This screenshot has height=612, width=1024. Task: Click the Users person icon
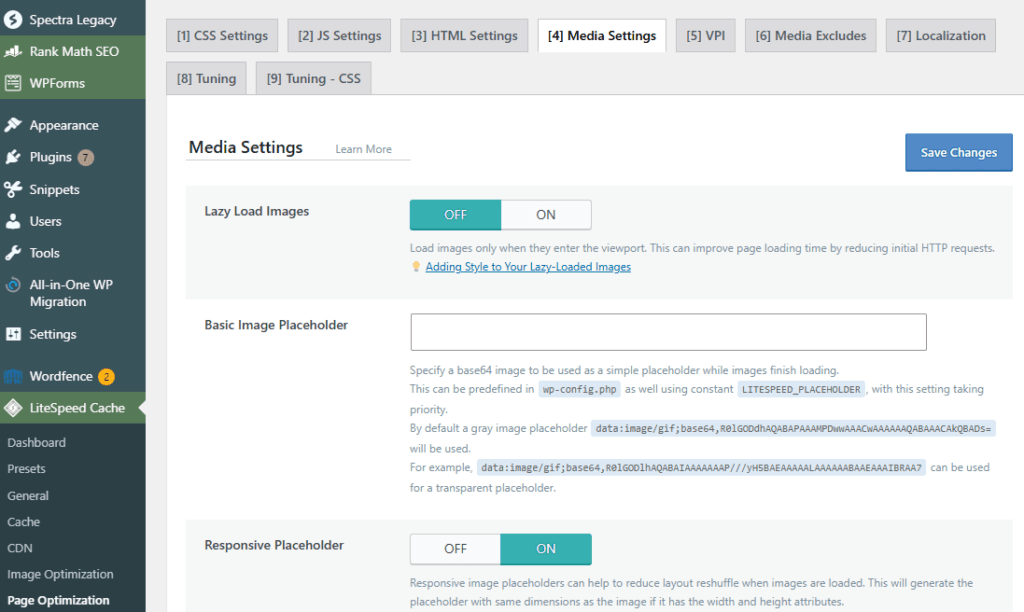pos(13,221)
